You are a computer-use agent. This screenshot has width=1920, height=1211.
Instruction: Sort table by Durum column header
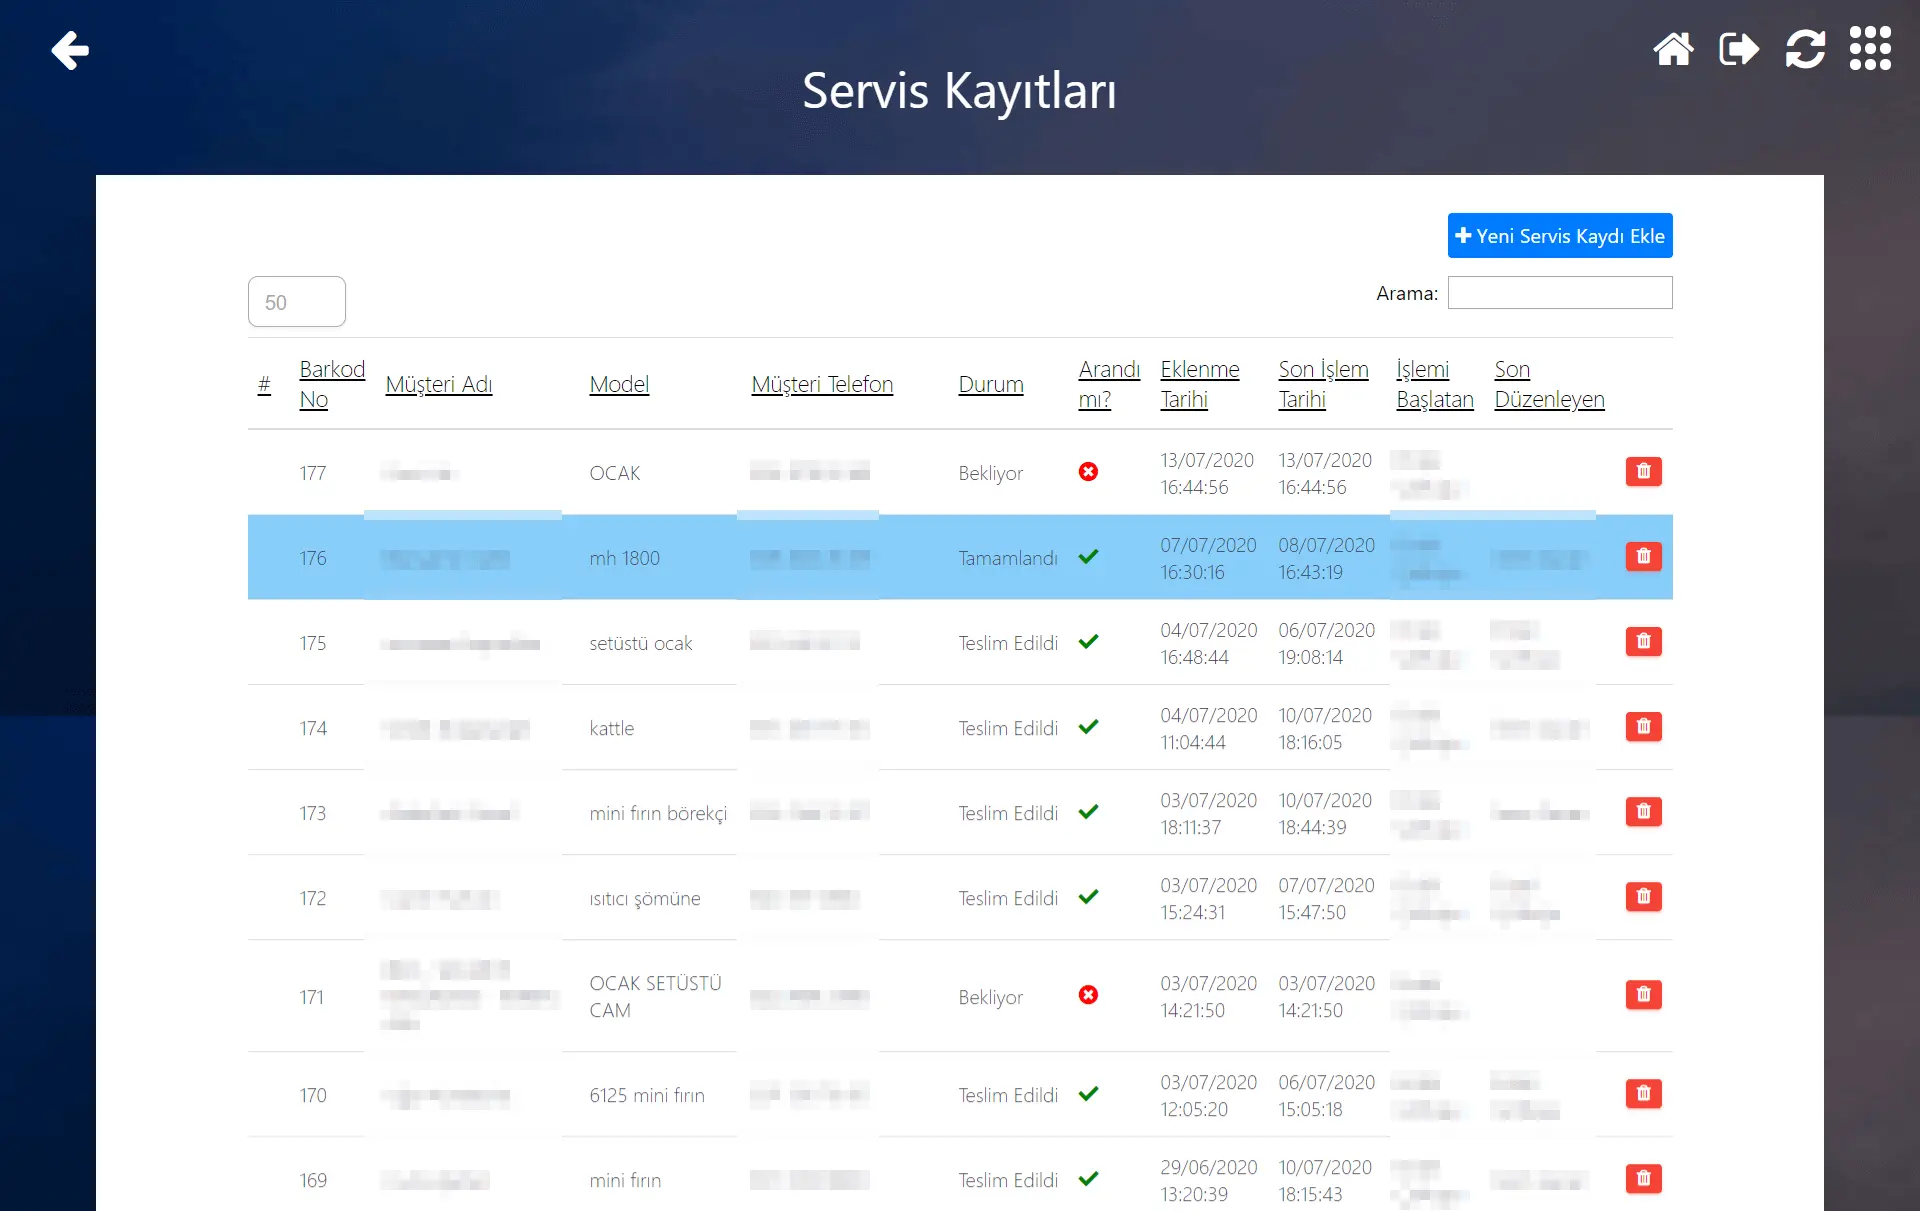point(990,384)
